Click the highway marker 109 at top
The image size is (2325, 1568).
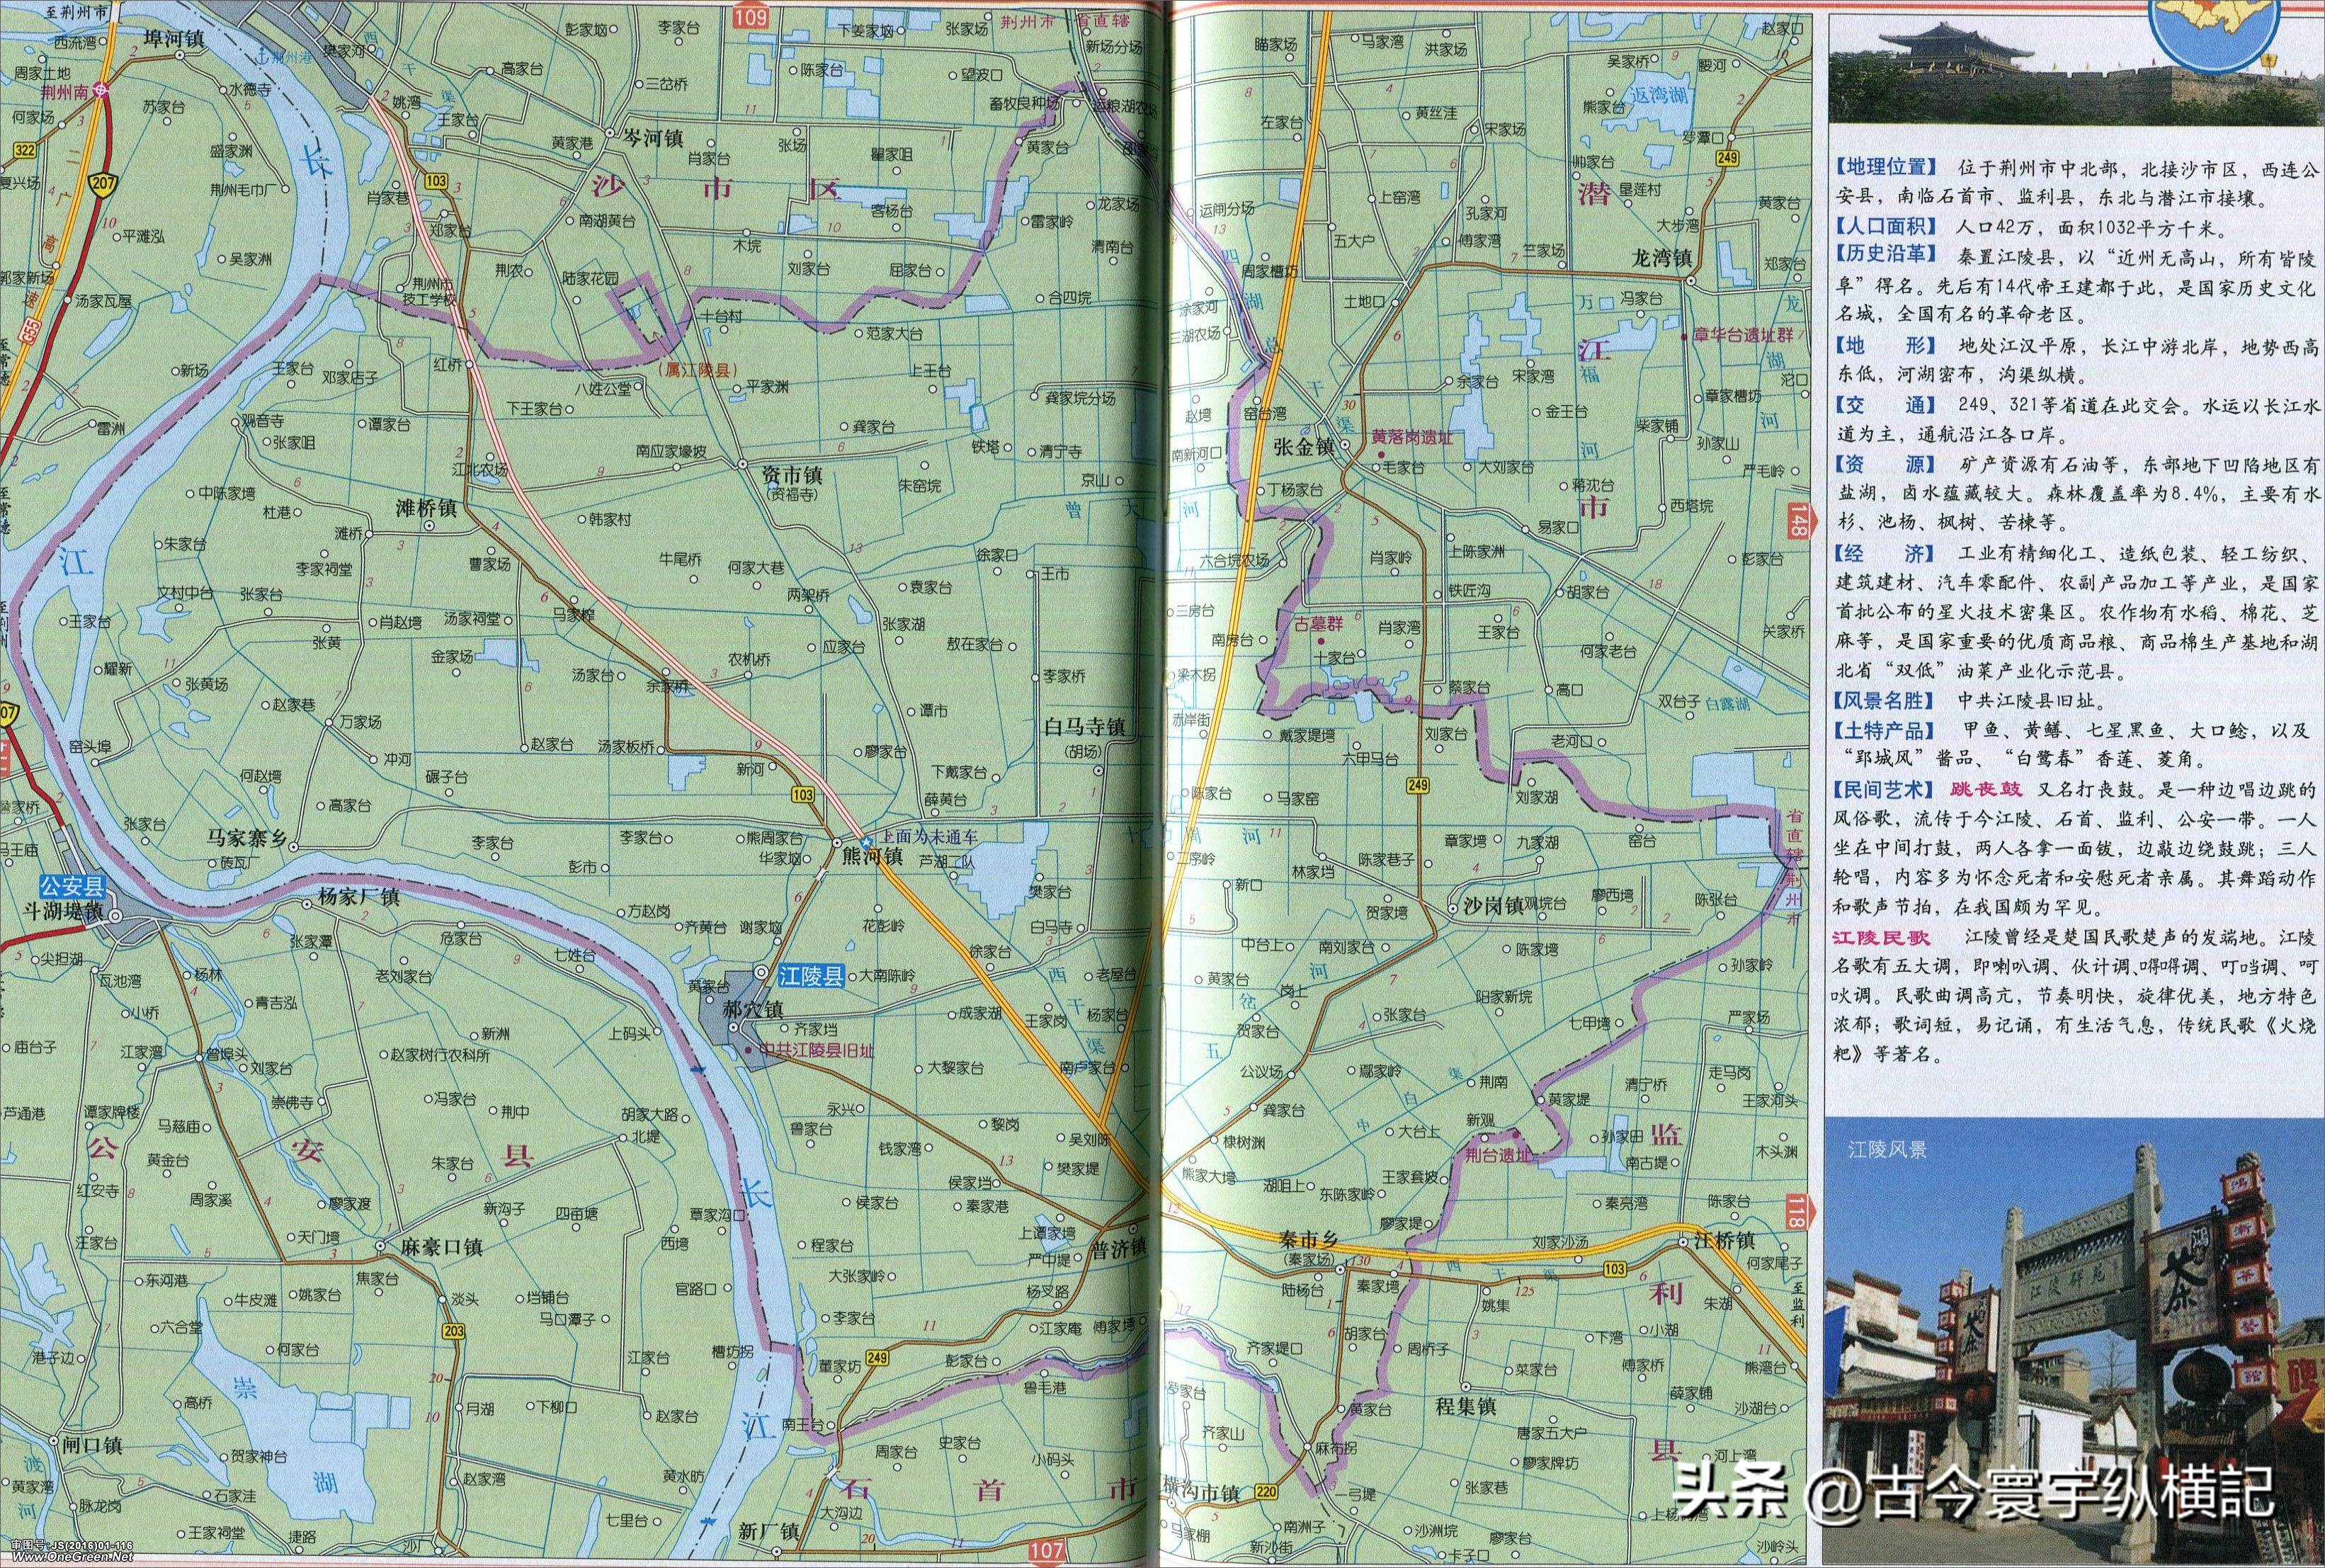[x=753, y=17]
